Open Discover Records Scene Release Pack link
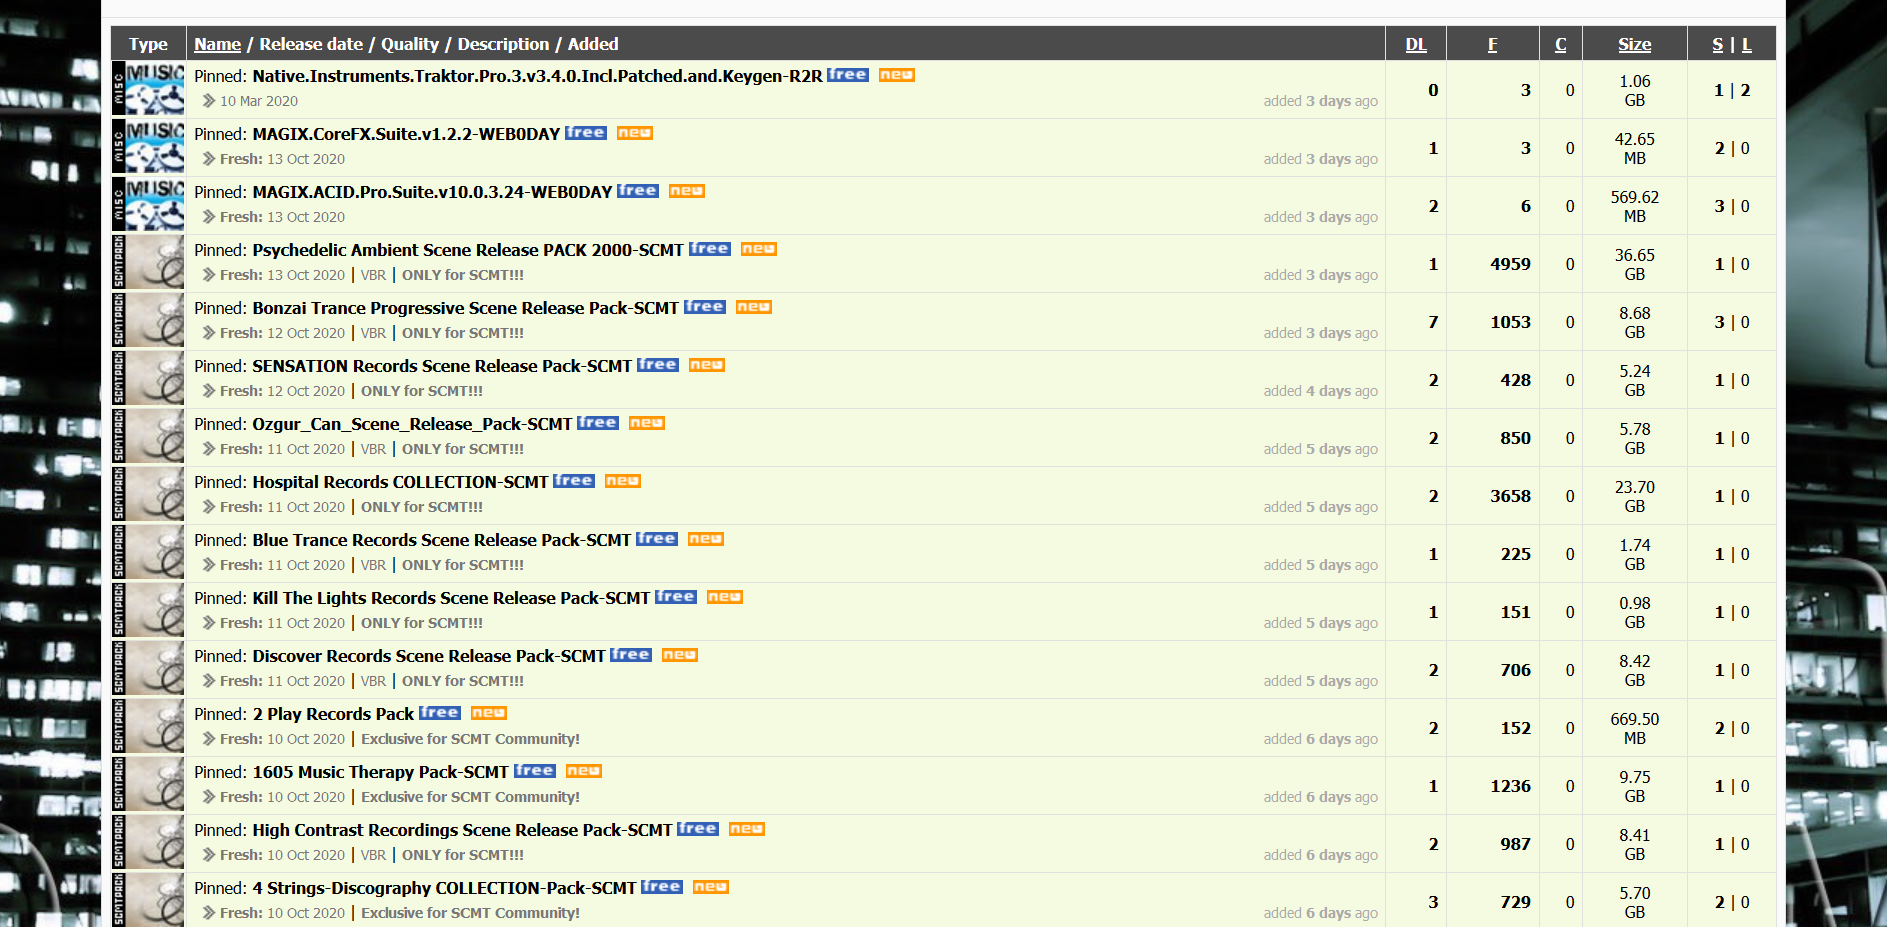 point(429,656)
